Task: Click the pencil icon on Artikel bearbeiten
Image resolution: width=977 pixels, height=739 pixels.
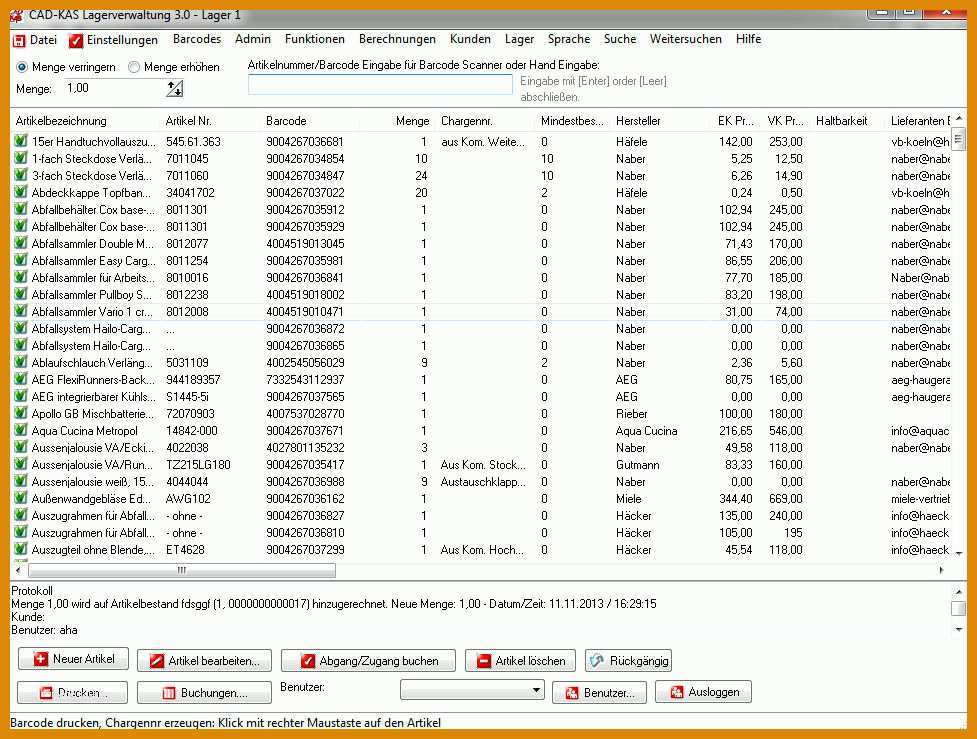Action: 157,660
